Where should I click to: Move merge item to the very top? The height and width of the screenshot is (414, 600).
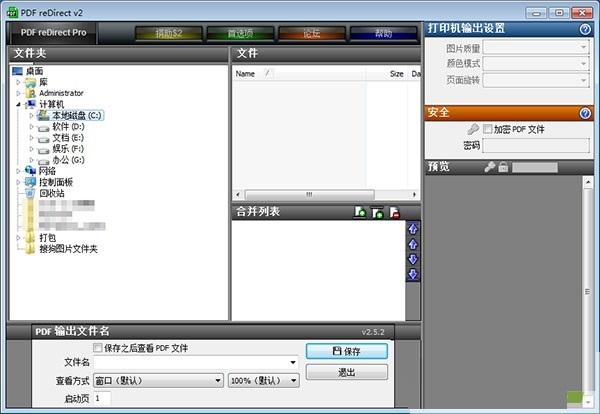(x=413, y=229)
